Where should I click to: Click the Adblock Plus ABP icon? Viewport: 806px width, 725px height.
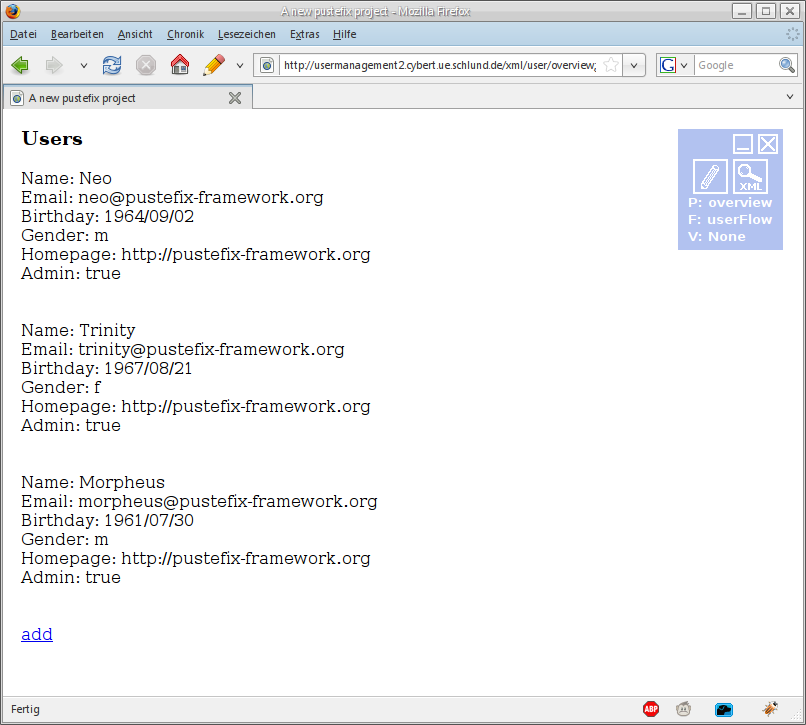point(651,709)
